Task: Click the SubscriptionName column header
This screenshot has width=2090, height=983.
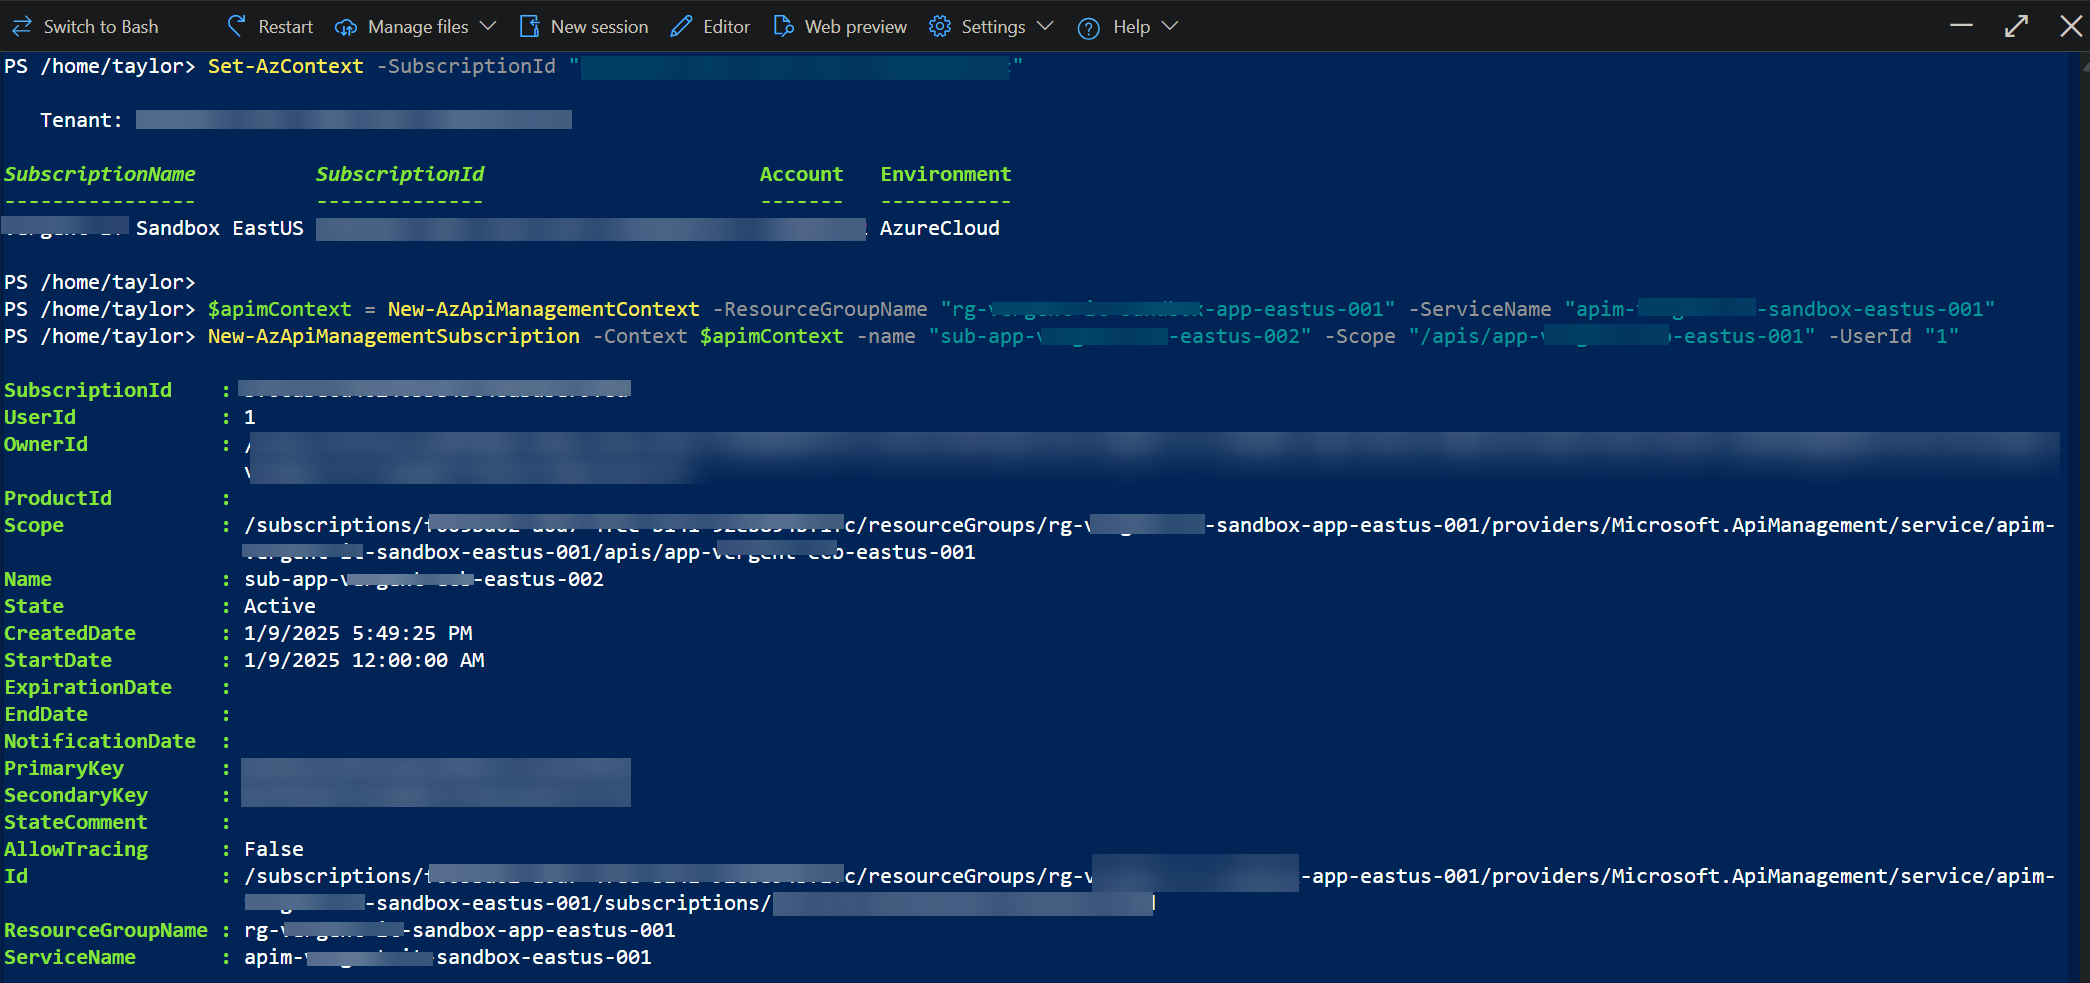Action: pos(100,174)
